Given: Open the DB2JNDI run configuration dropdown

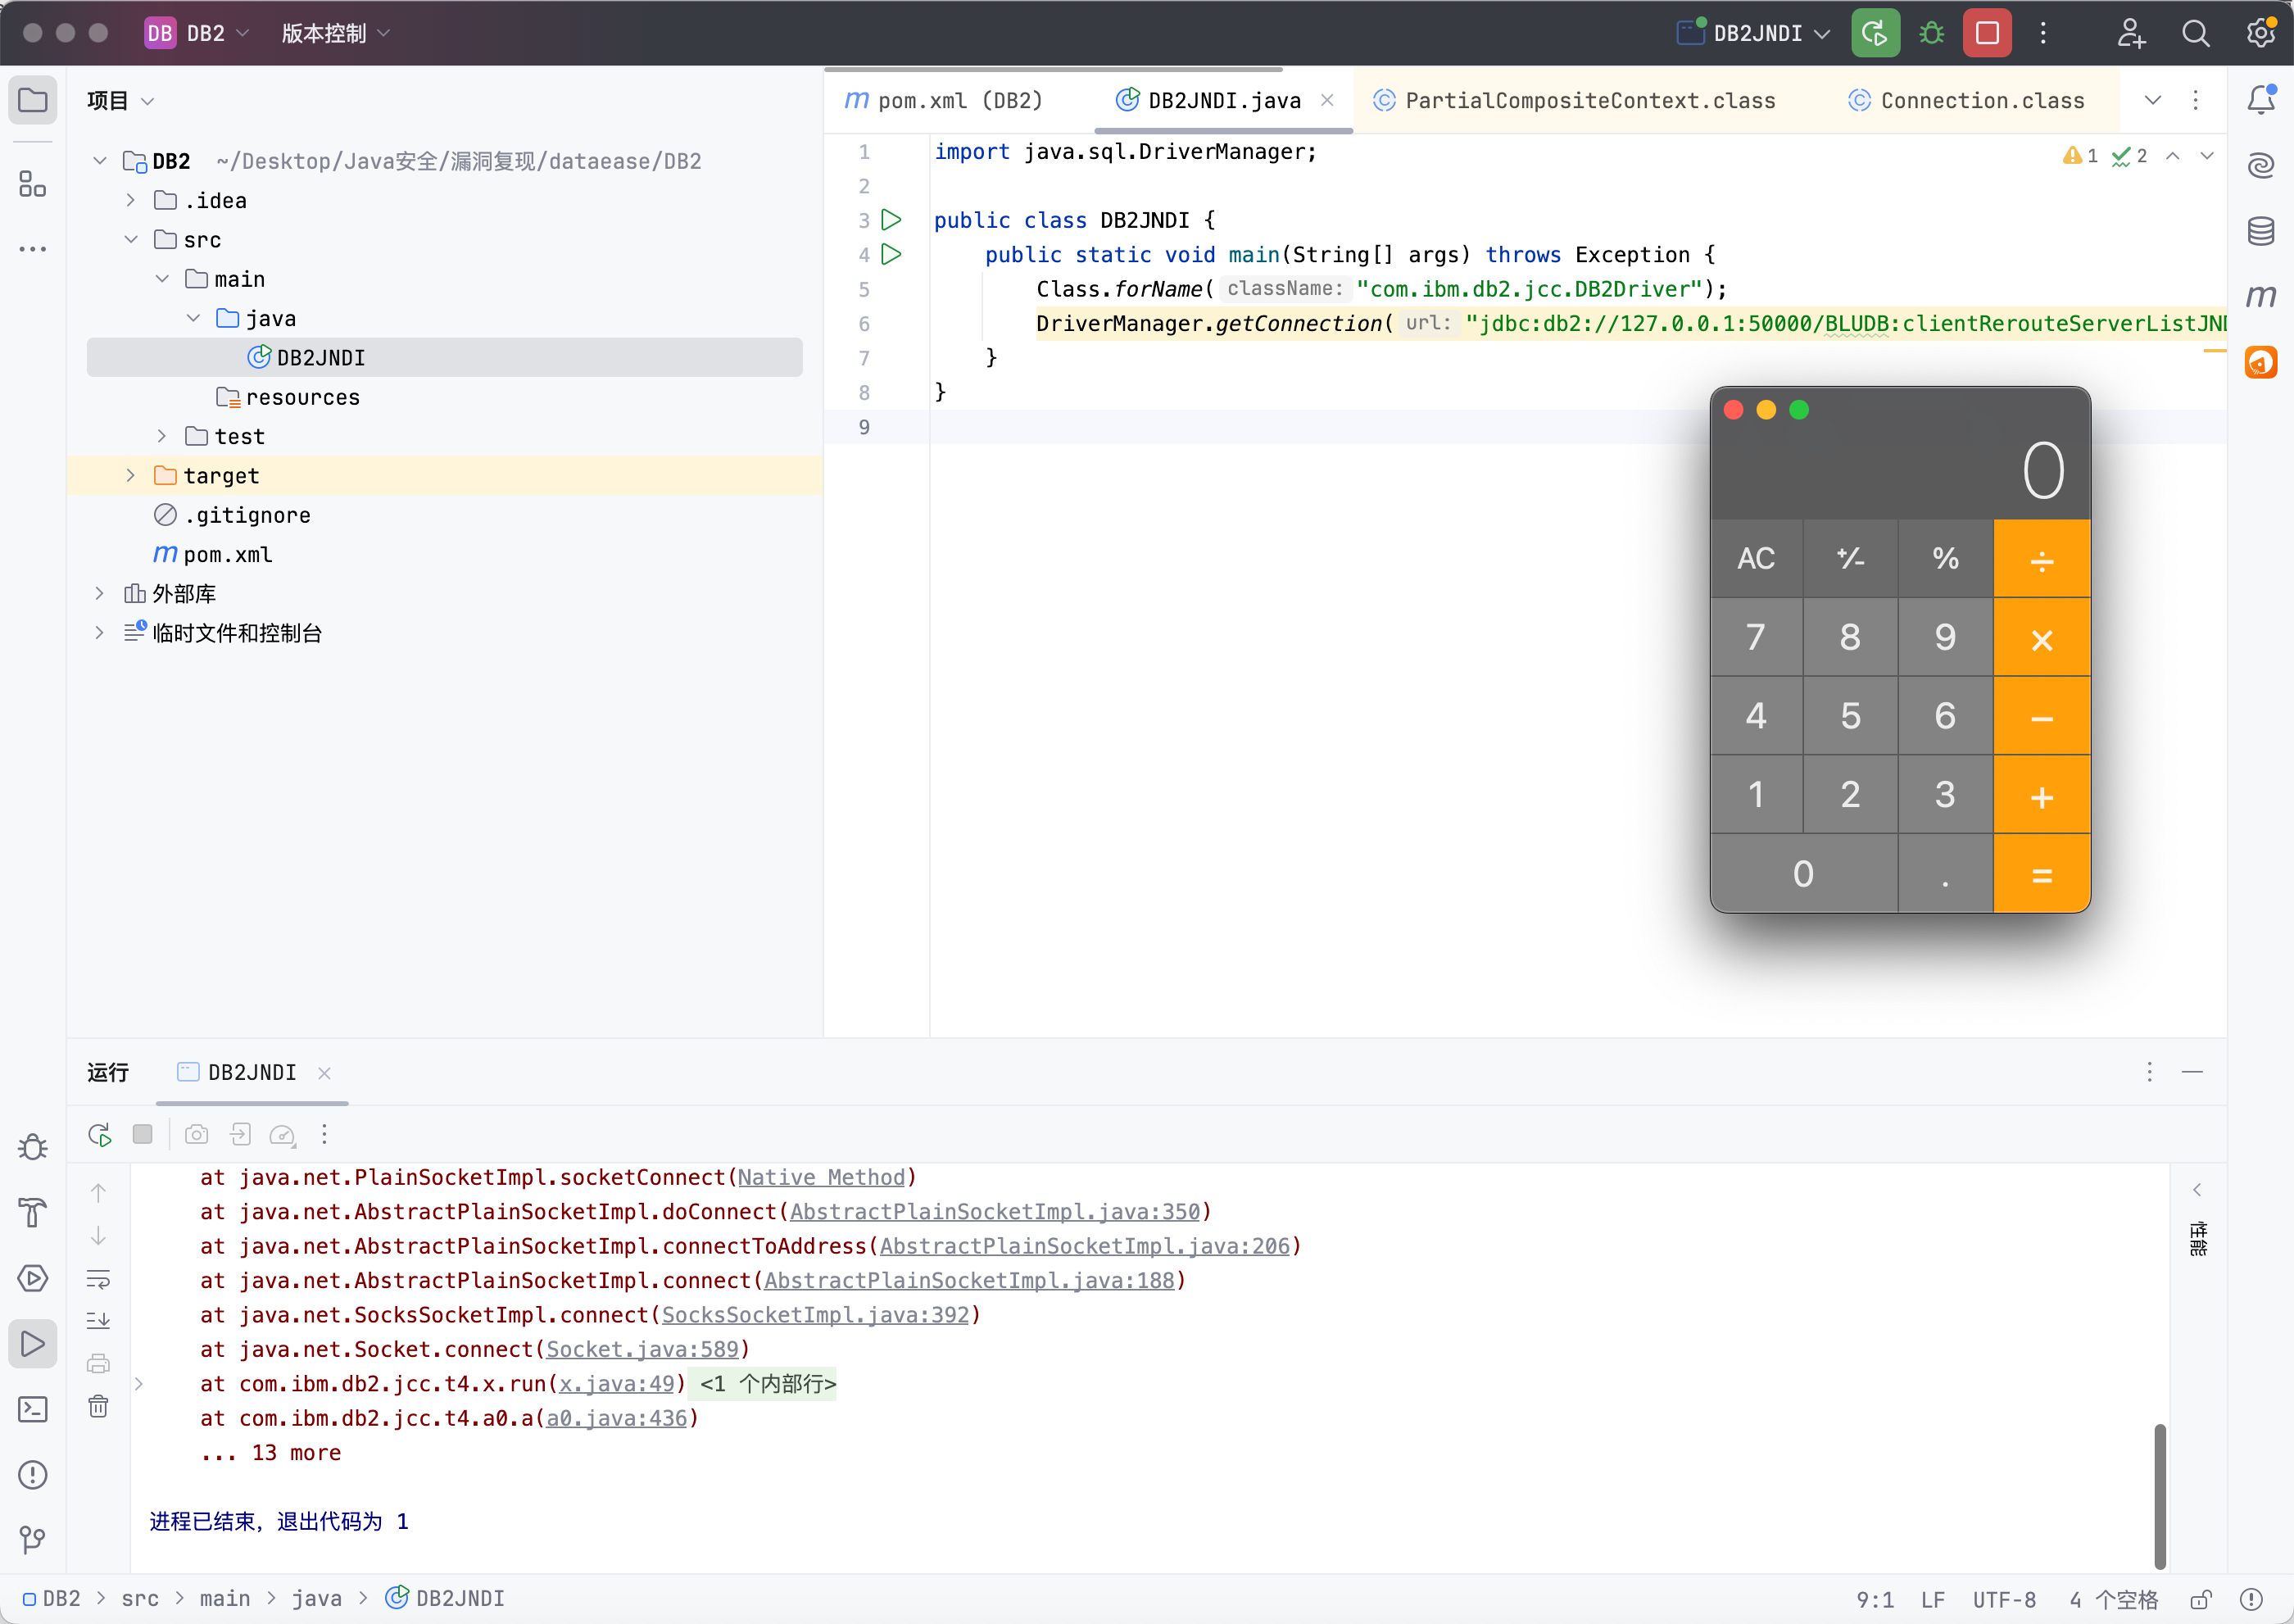Looking at the screenshot, I should coord(1754,34).
